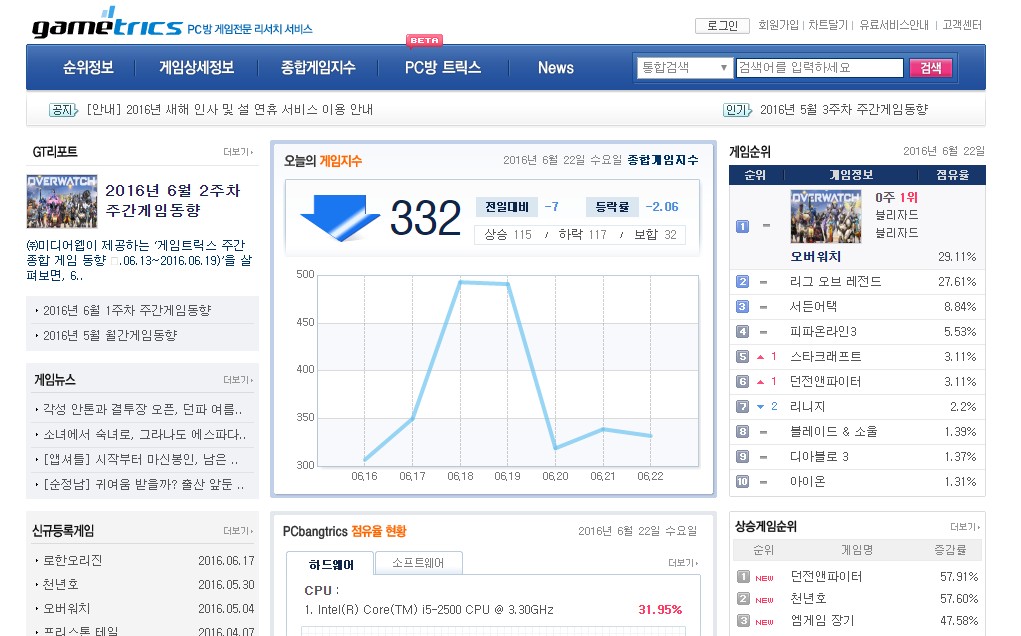Switch to the 소프트웨어 tab
1021x636 pixels.
point(418,563)
